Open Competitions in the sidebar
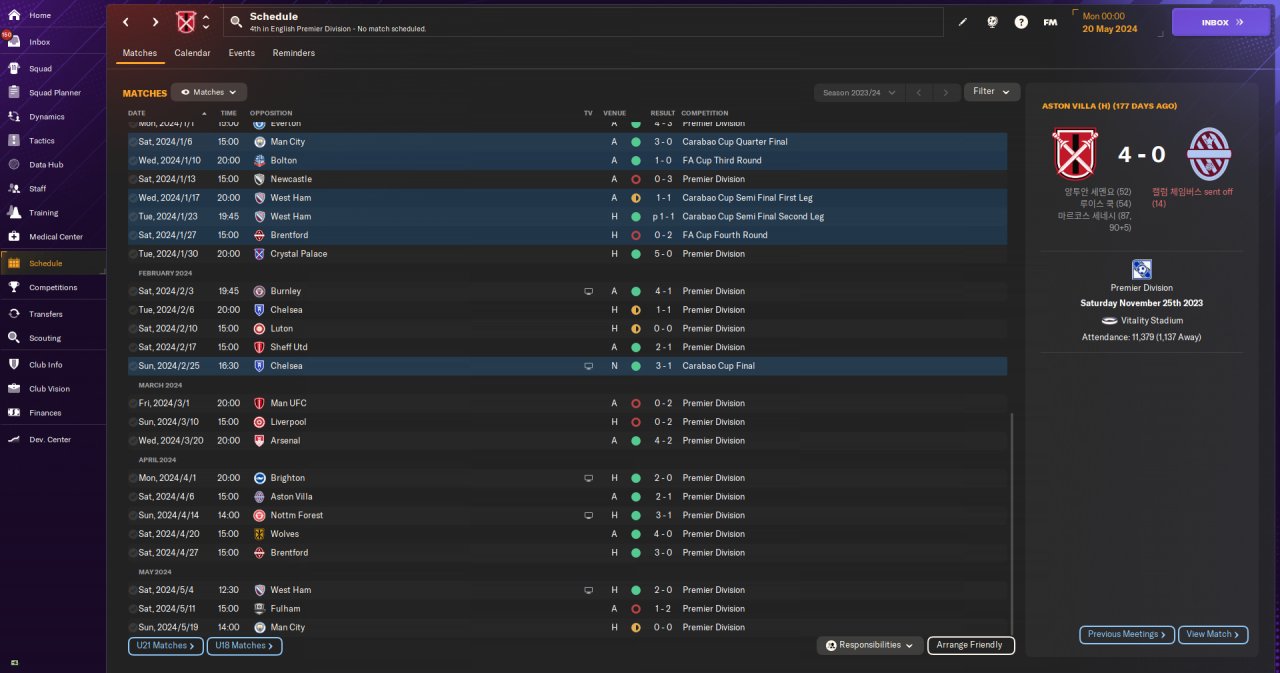This screenshot has width=1280, height=673. (52, 287)
